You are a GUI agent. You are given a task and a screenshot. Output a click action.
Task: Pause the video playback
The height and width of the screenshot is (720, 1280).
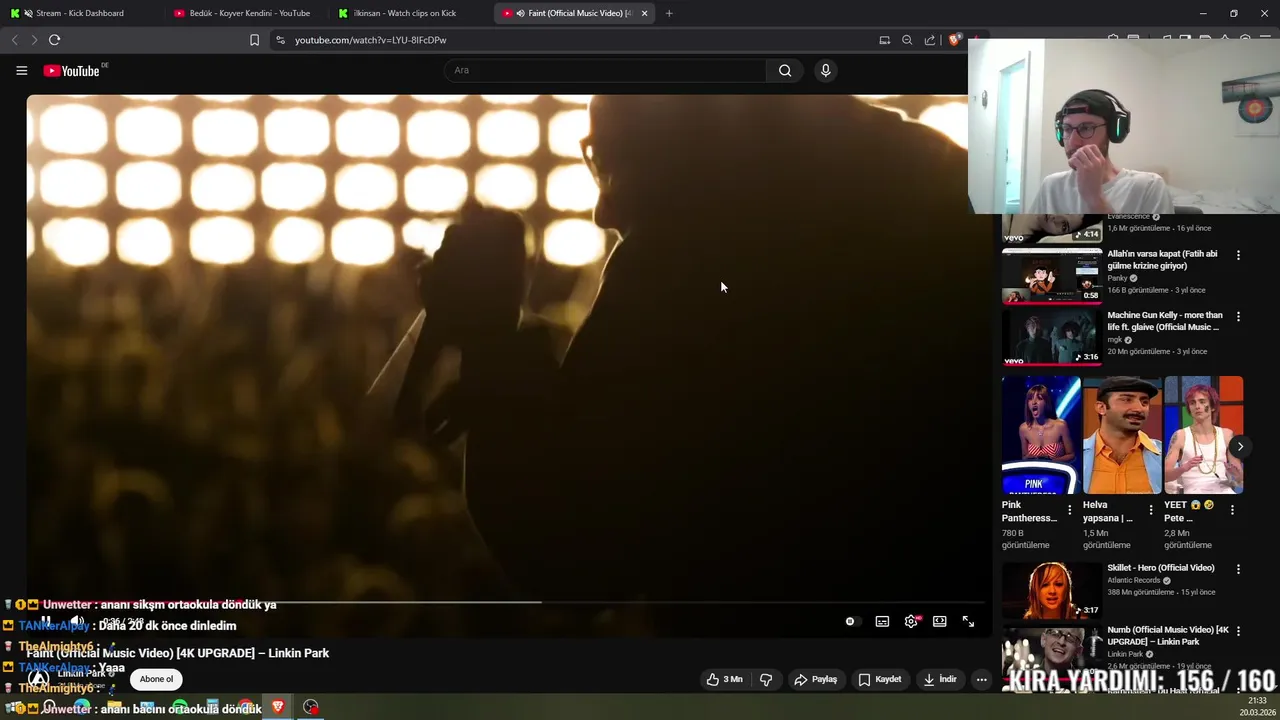pyautogui.click(x=45, y=621)
